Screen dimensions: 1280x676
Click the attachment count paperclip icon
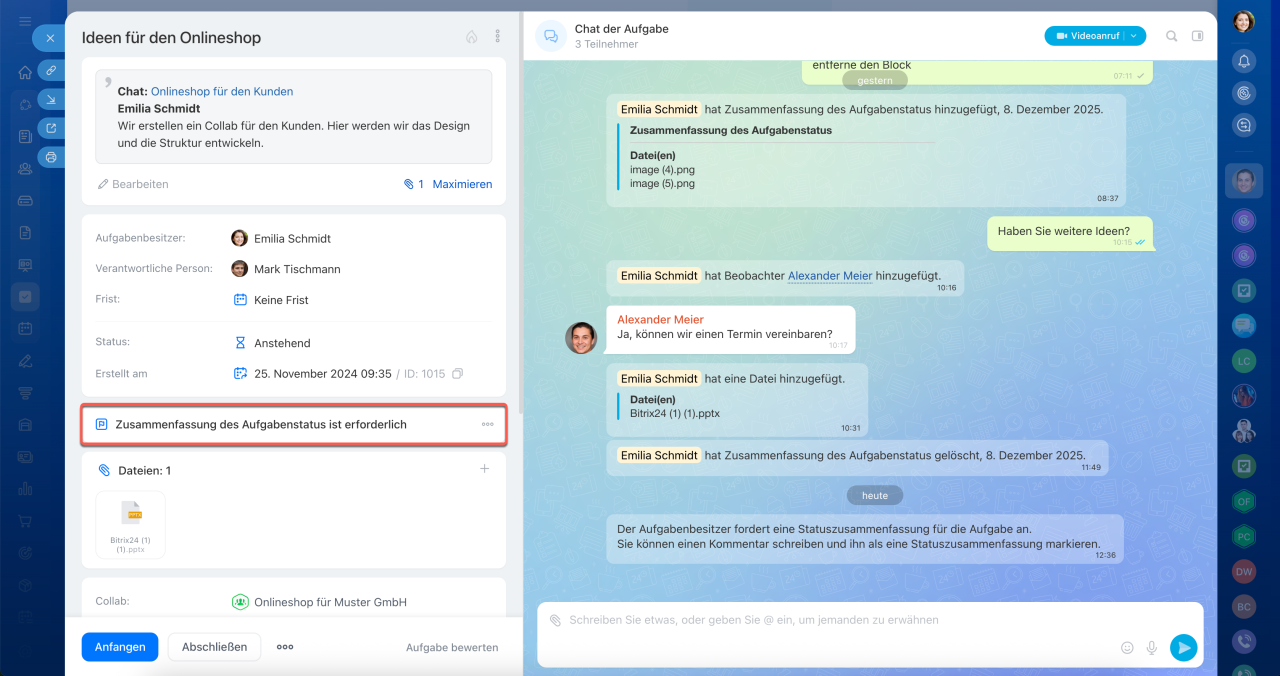pos(413,184)
